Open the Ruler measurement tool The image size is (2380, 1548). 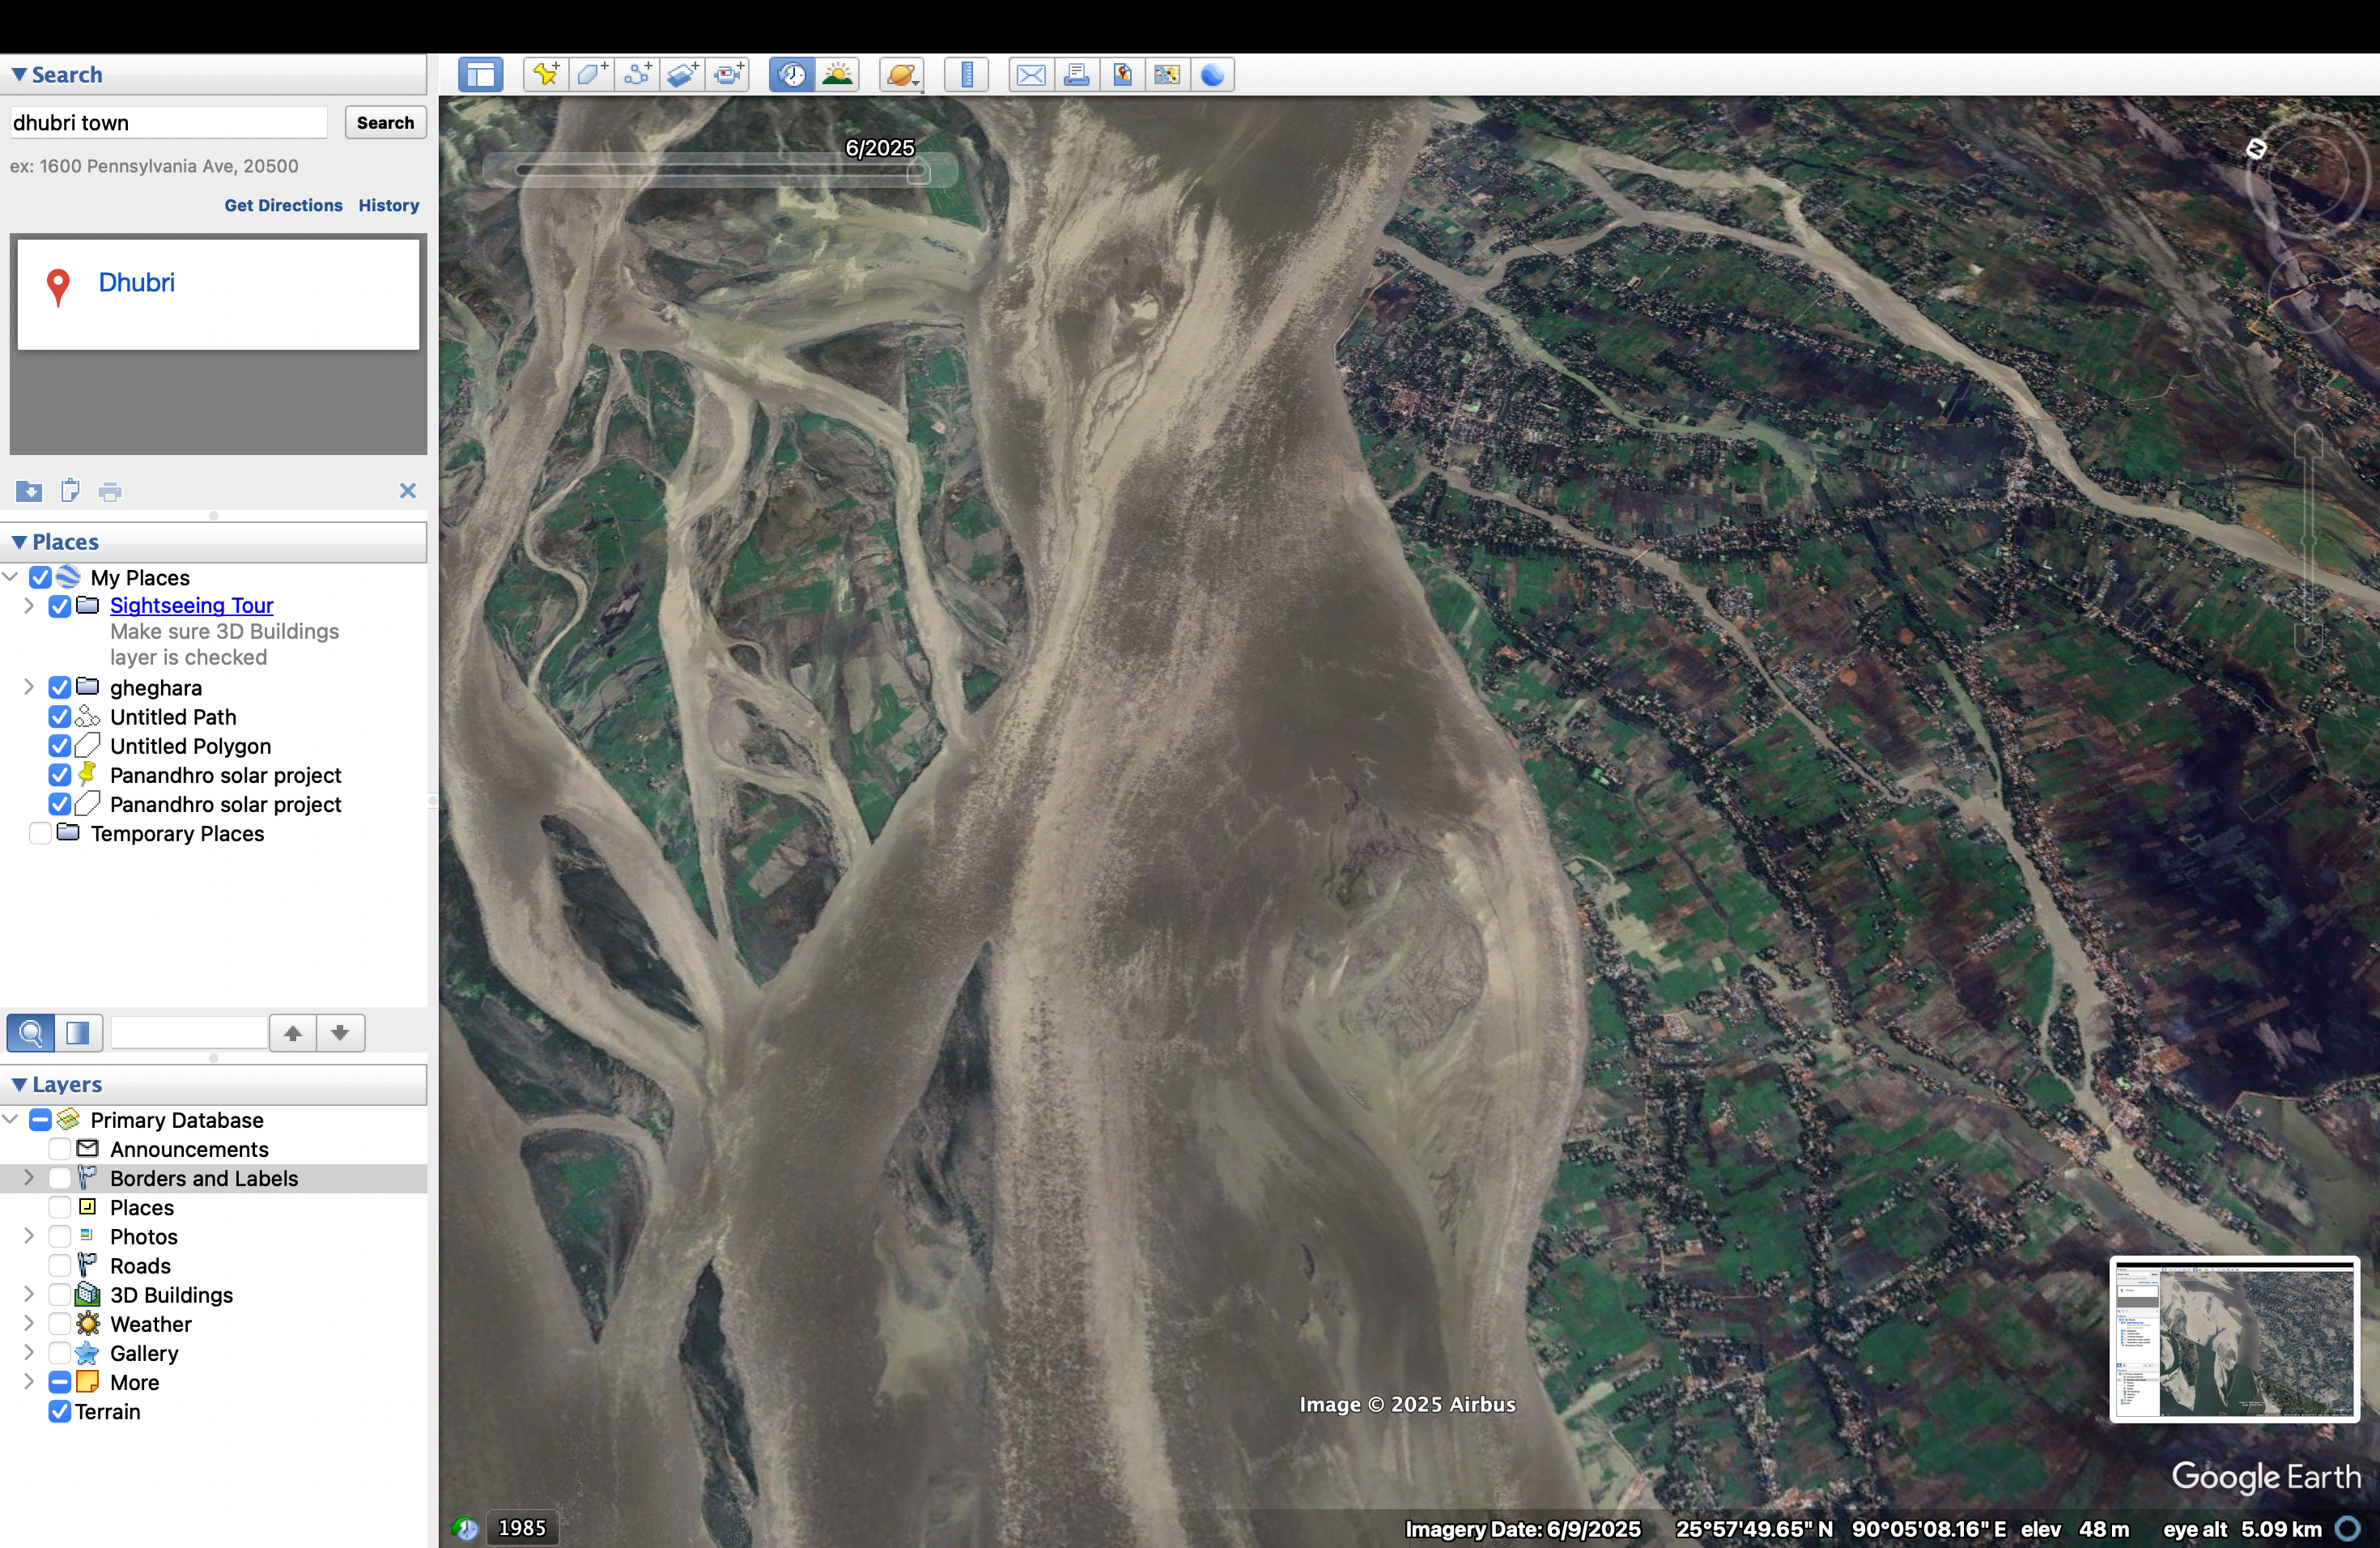click(x=967, y=74)
